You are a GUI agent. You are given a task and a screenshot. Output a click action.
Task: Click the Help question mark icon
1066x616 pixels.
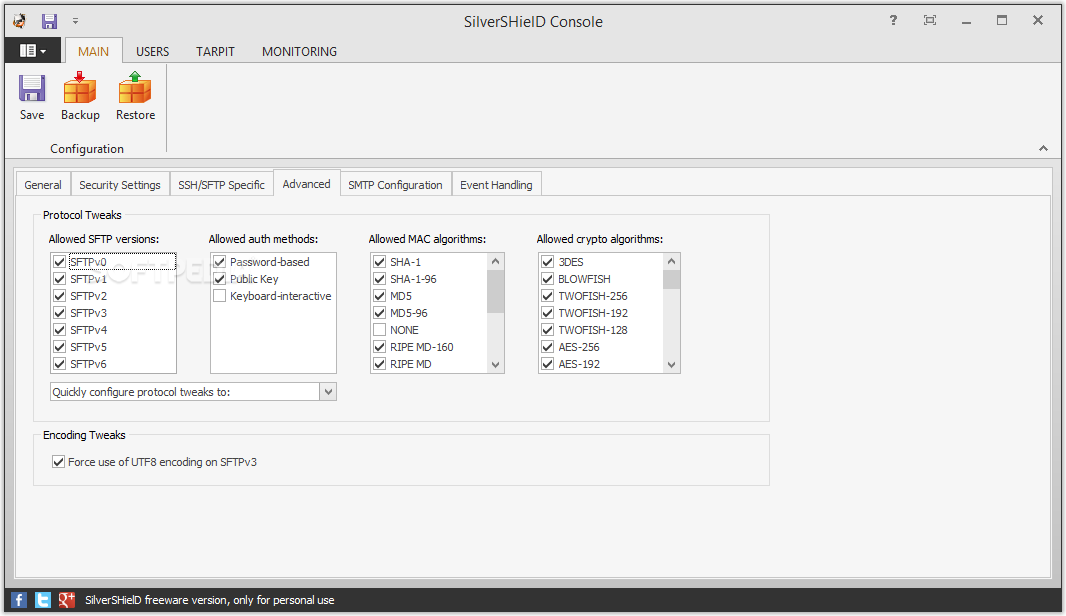[x=893, y=20]
